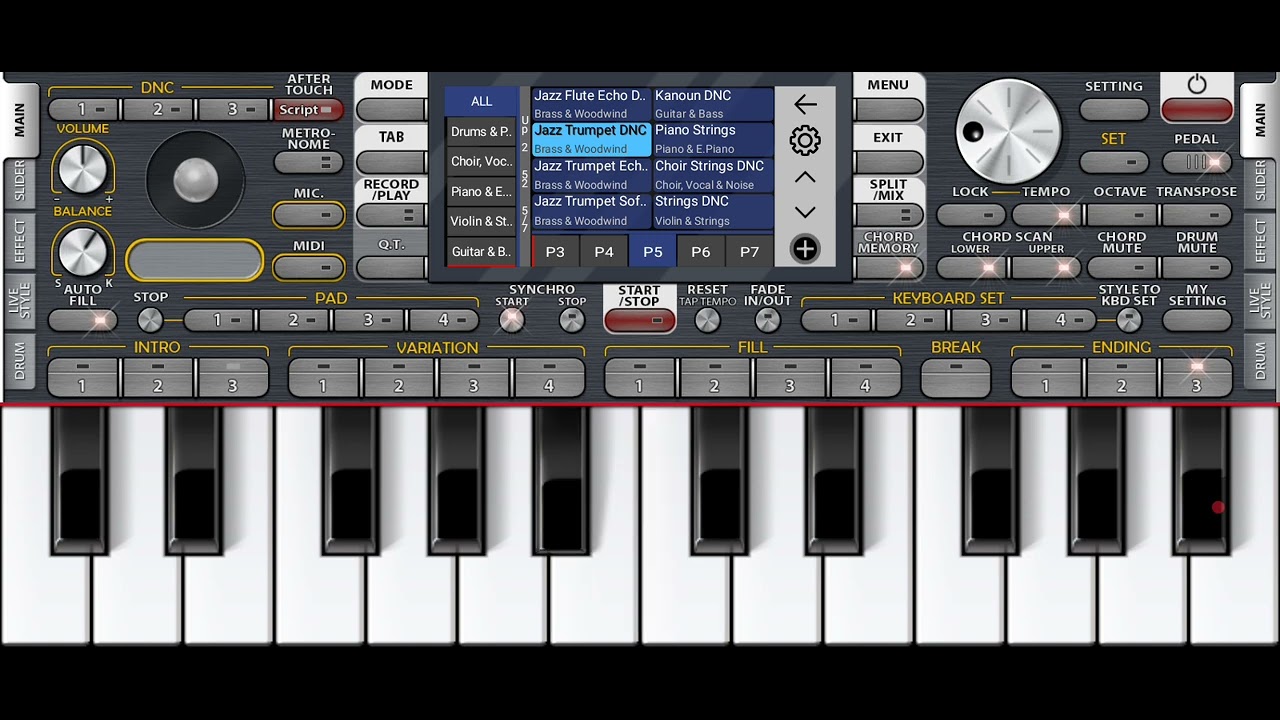Move the voice list down one page

[x=805, y=212]
